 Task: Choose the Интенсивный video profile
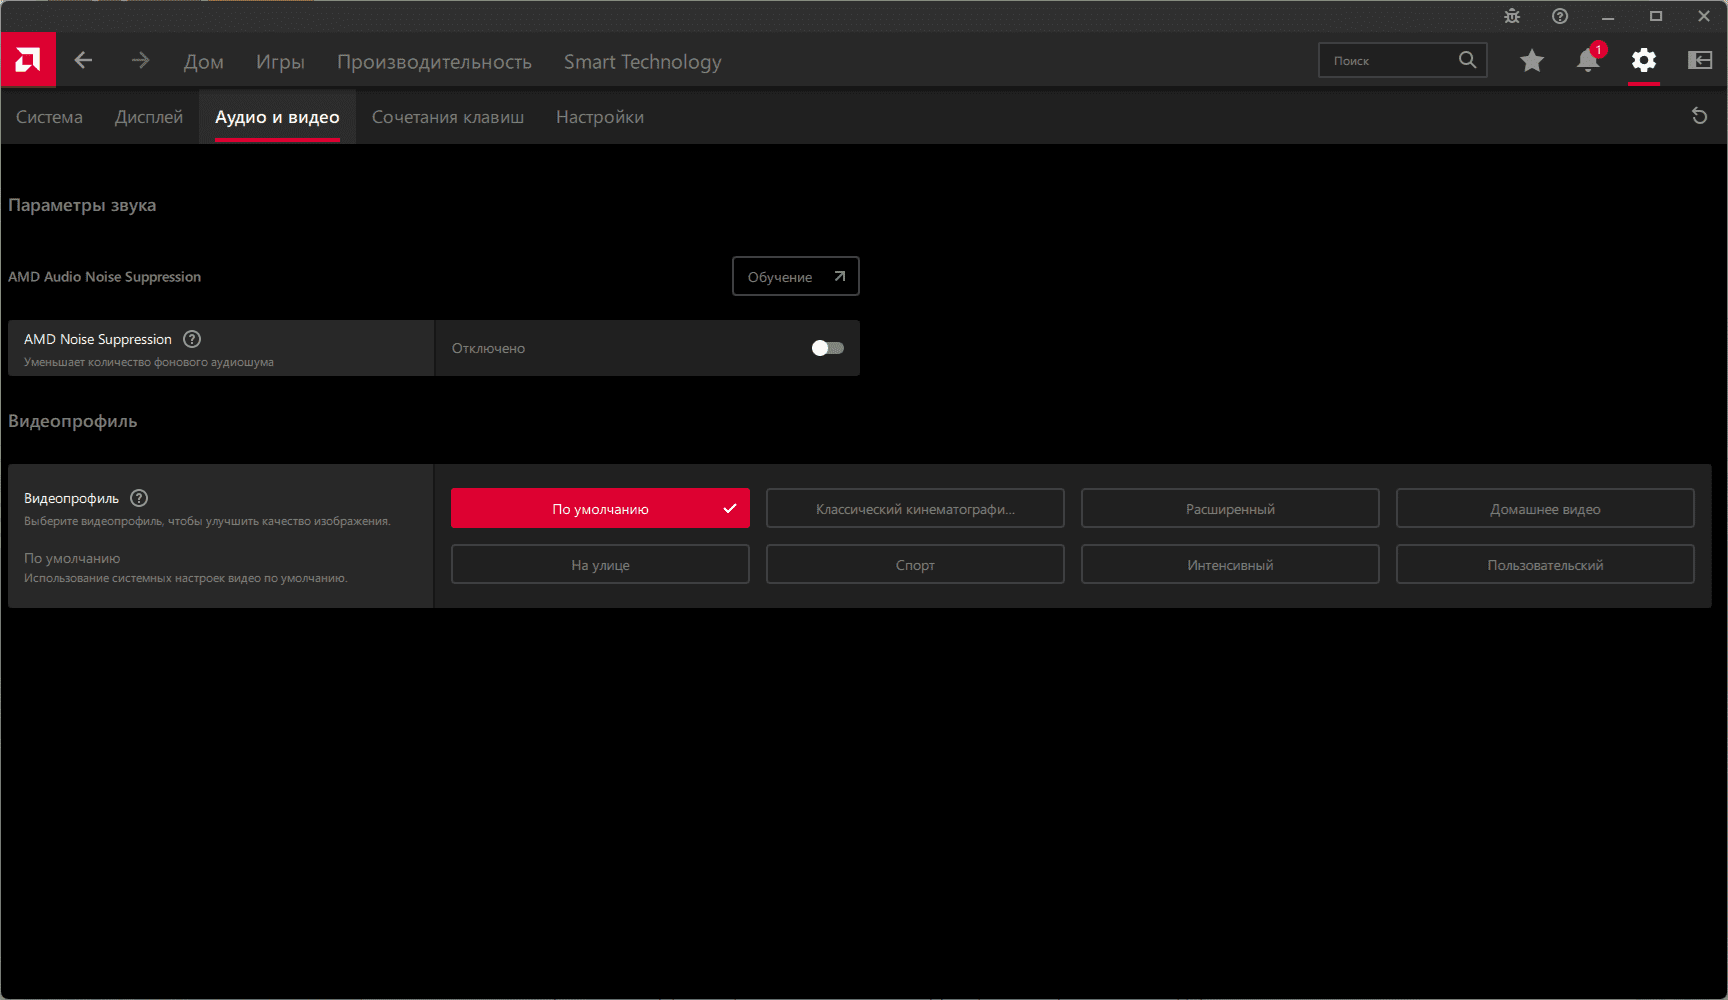[x=1230, y=564]
